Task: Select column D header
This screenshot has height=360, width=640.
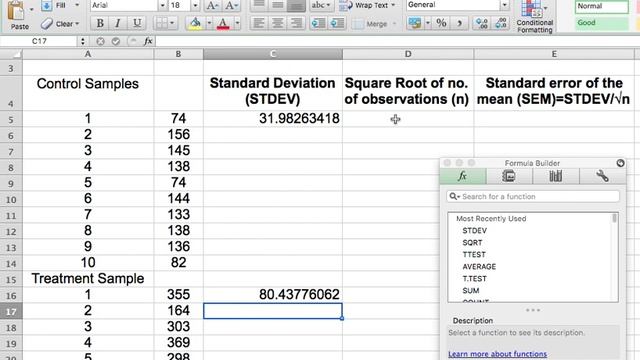Action: click(x=408, y=54)
